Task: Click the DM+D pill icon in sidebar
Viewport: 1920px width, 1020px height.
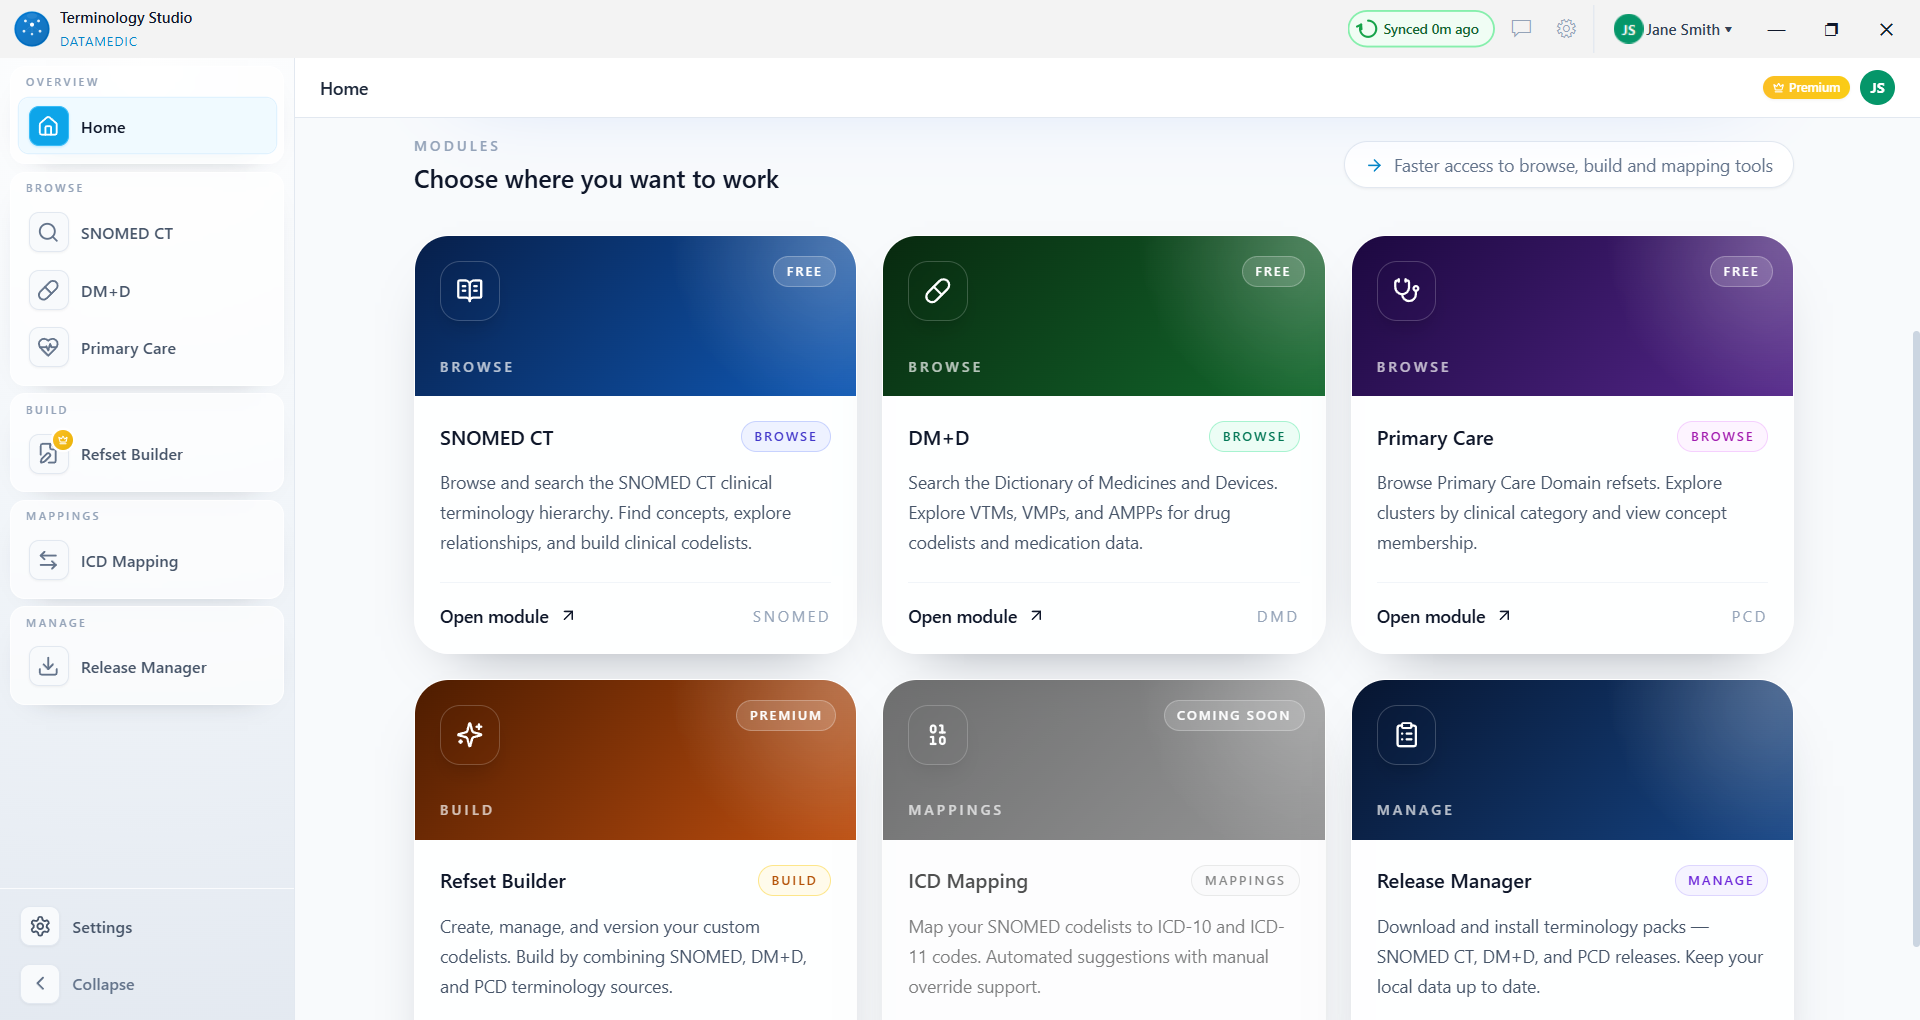Action: pos(48,291)
